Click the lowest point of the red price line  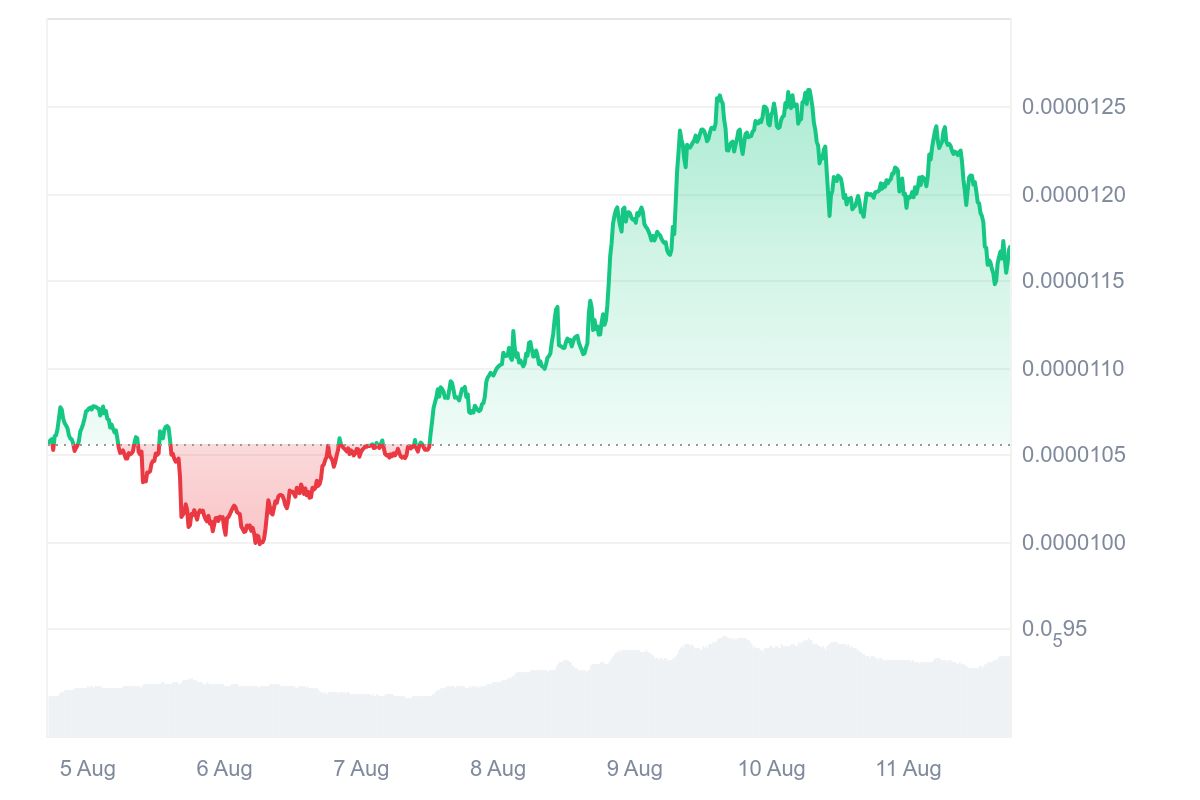[260, 543]
